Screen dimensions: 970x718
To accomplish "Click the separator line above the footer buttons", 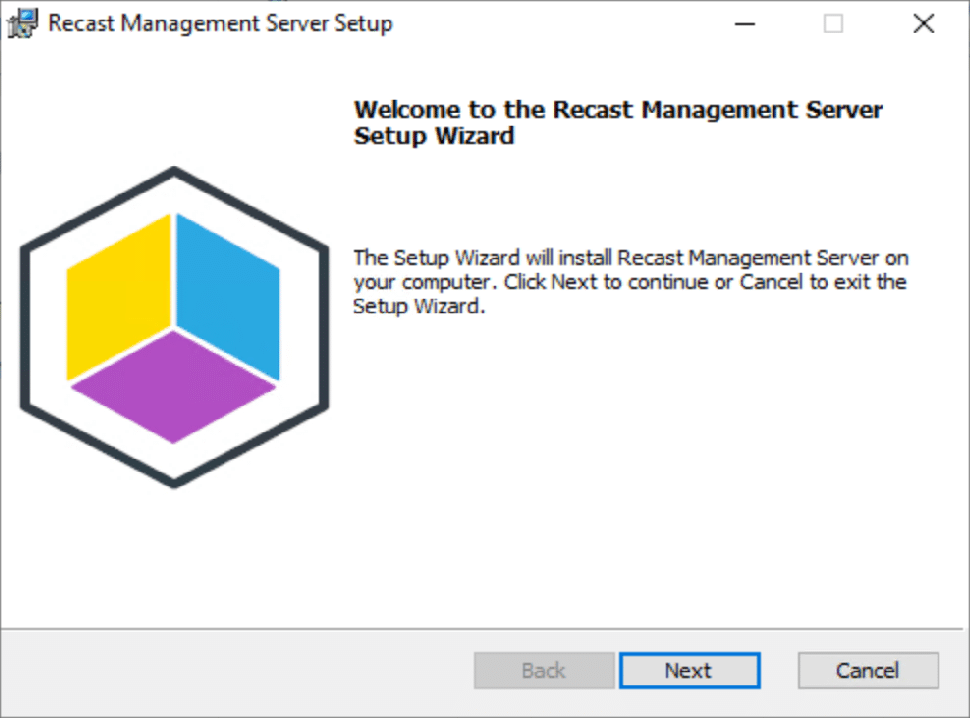I will pyautogui.click(x=483, y=630).
